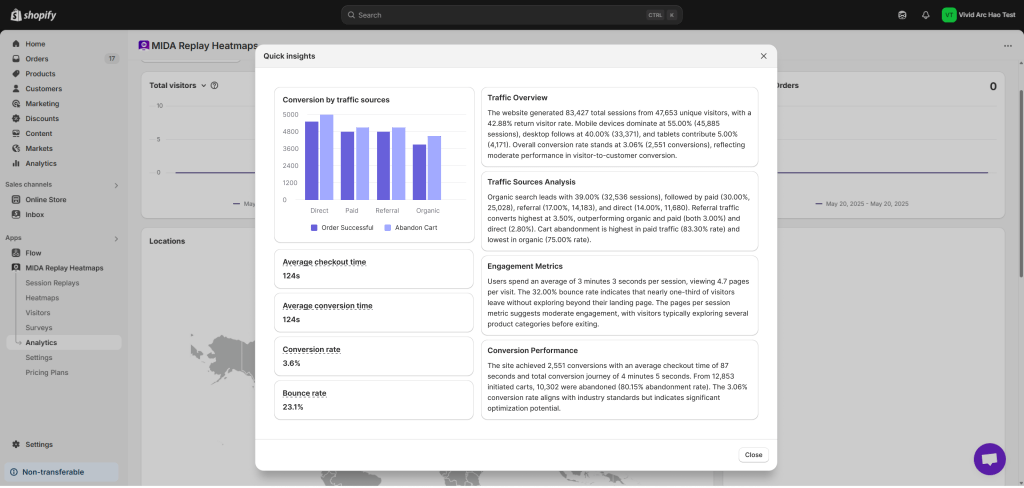Click Conversion rate label
Viewport: 1024px width, 488px height.
311,350
